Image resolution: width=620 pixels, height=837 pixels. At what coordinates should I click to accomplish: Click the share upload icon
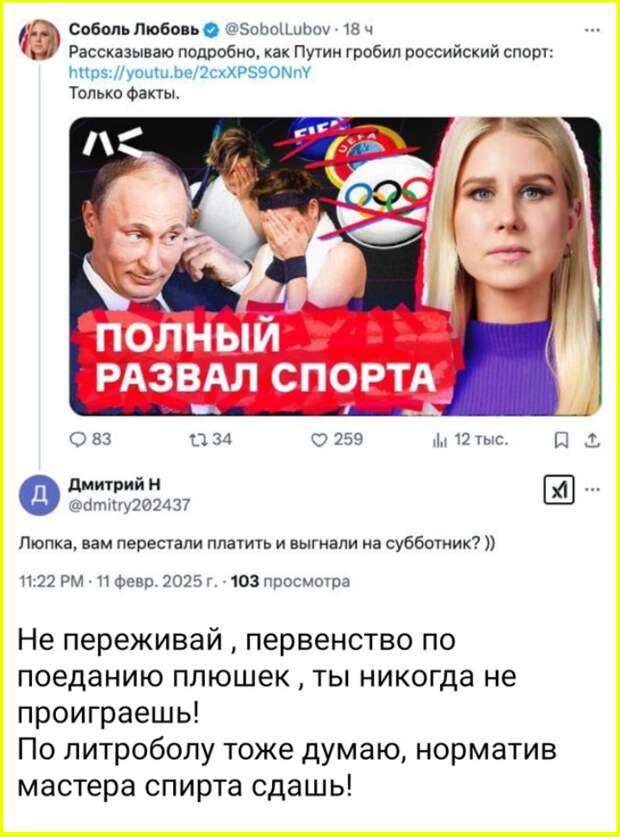592,440
